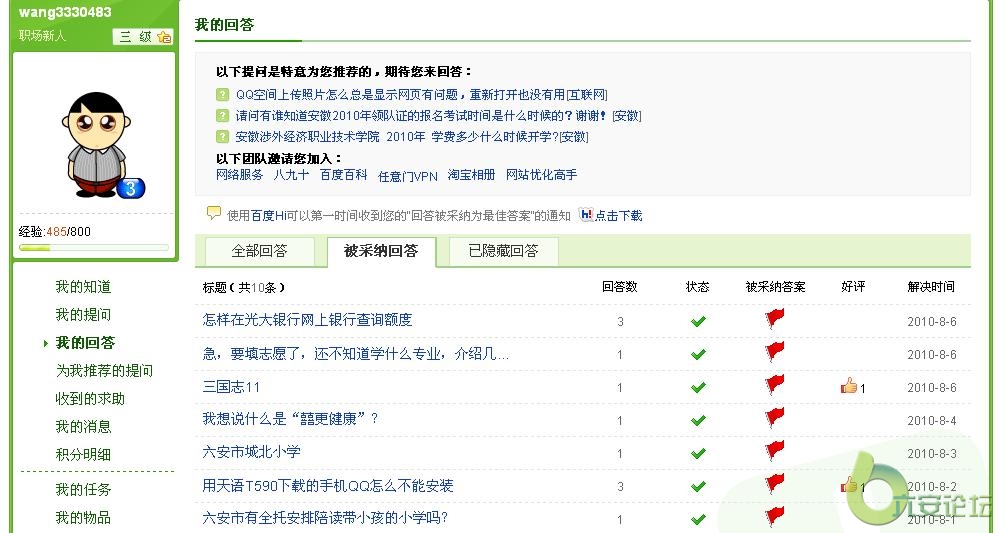The width and height of the screenshot is (999, 533).
Task: Open the 网站优化高手 team link
Action: pyautogui.click(x=542, y=174)
